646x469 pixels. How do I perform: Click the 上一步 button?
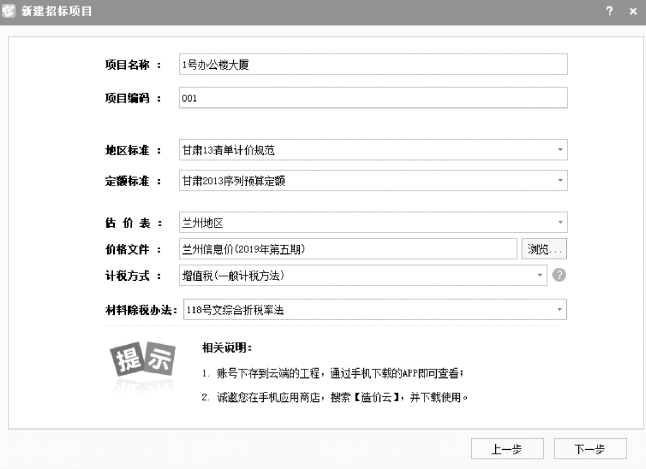coord(507,449)
